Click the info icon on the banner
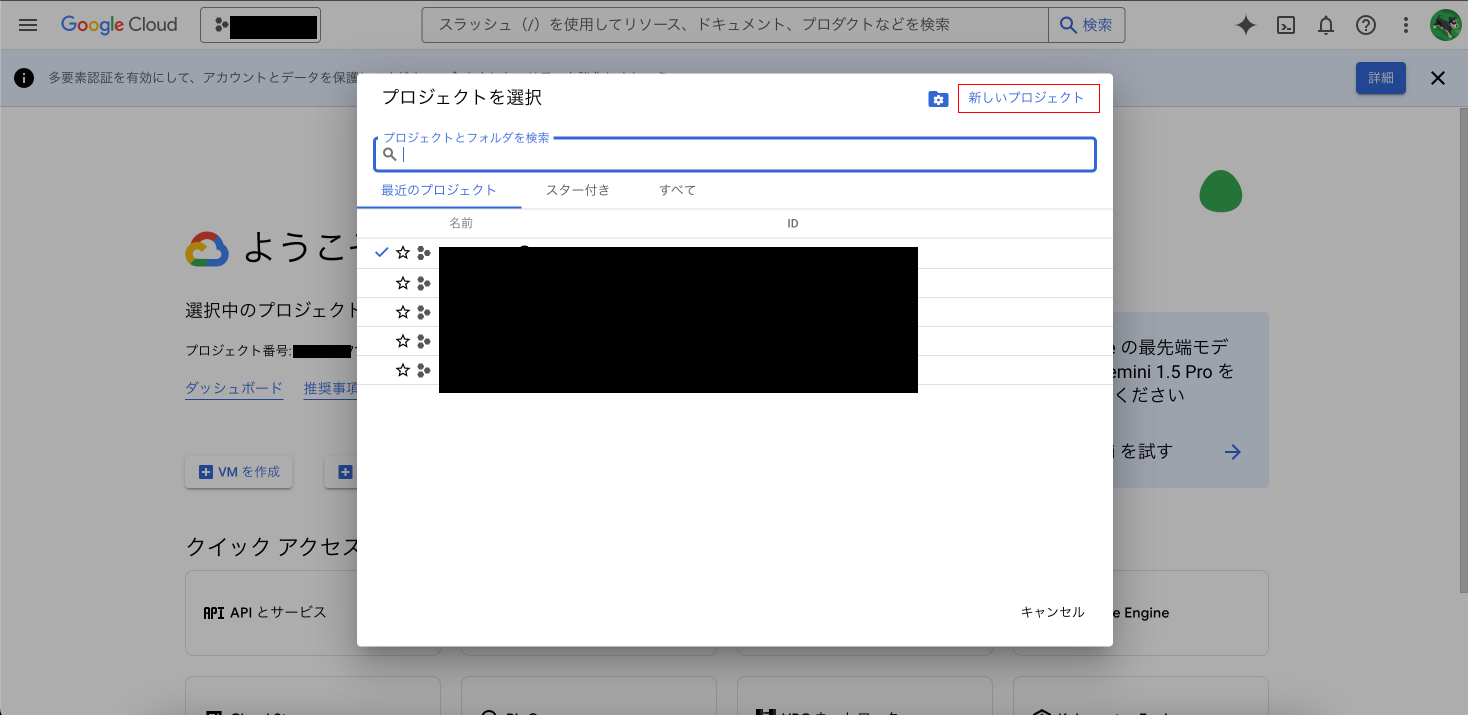Viewport: 1468px width, 715px height. [x=24, y=78]
